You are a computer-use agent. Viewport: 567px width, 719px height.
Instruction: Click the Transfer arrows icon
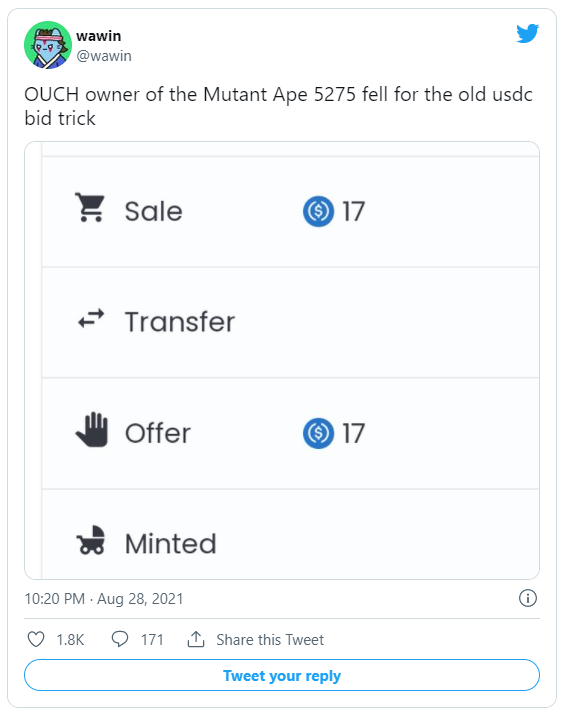tap(91, 319)
